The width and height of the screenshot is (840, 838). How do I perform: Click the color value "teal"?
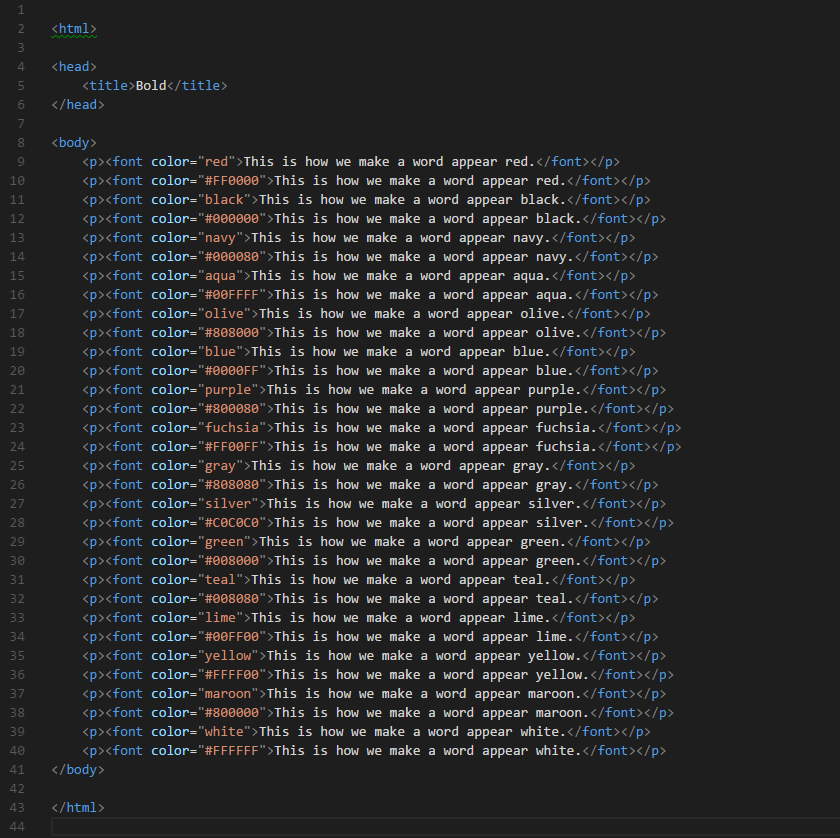220,580
